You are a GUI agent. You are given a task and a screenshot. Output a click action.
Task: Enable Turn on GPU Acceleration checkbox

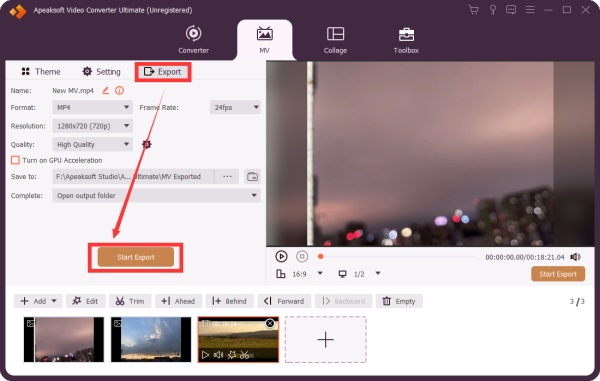(x=15, y=160)
